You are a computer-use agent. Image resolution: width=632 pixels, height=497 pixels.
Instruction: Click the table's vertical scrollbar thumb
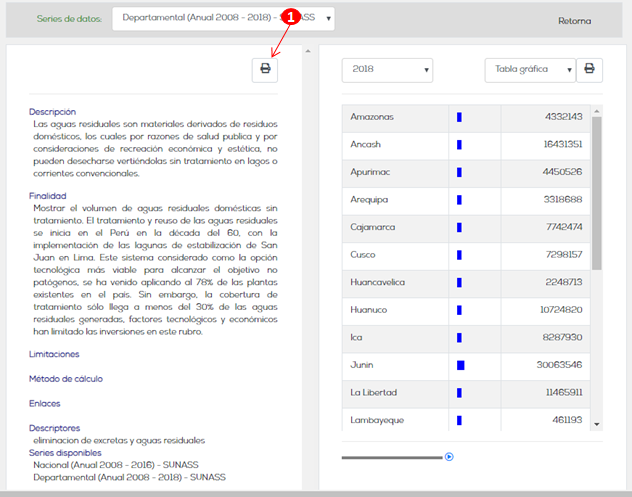click(597, 193)
